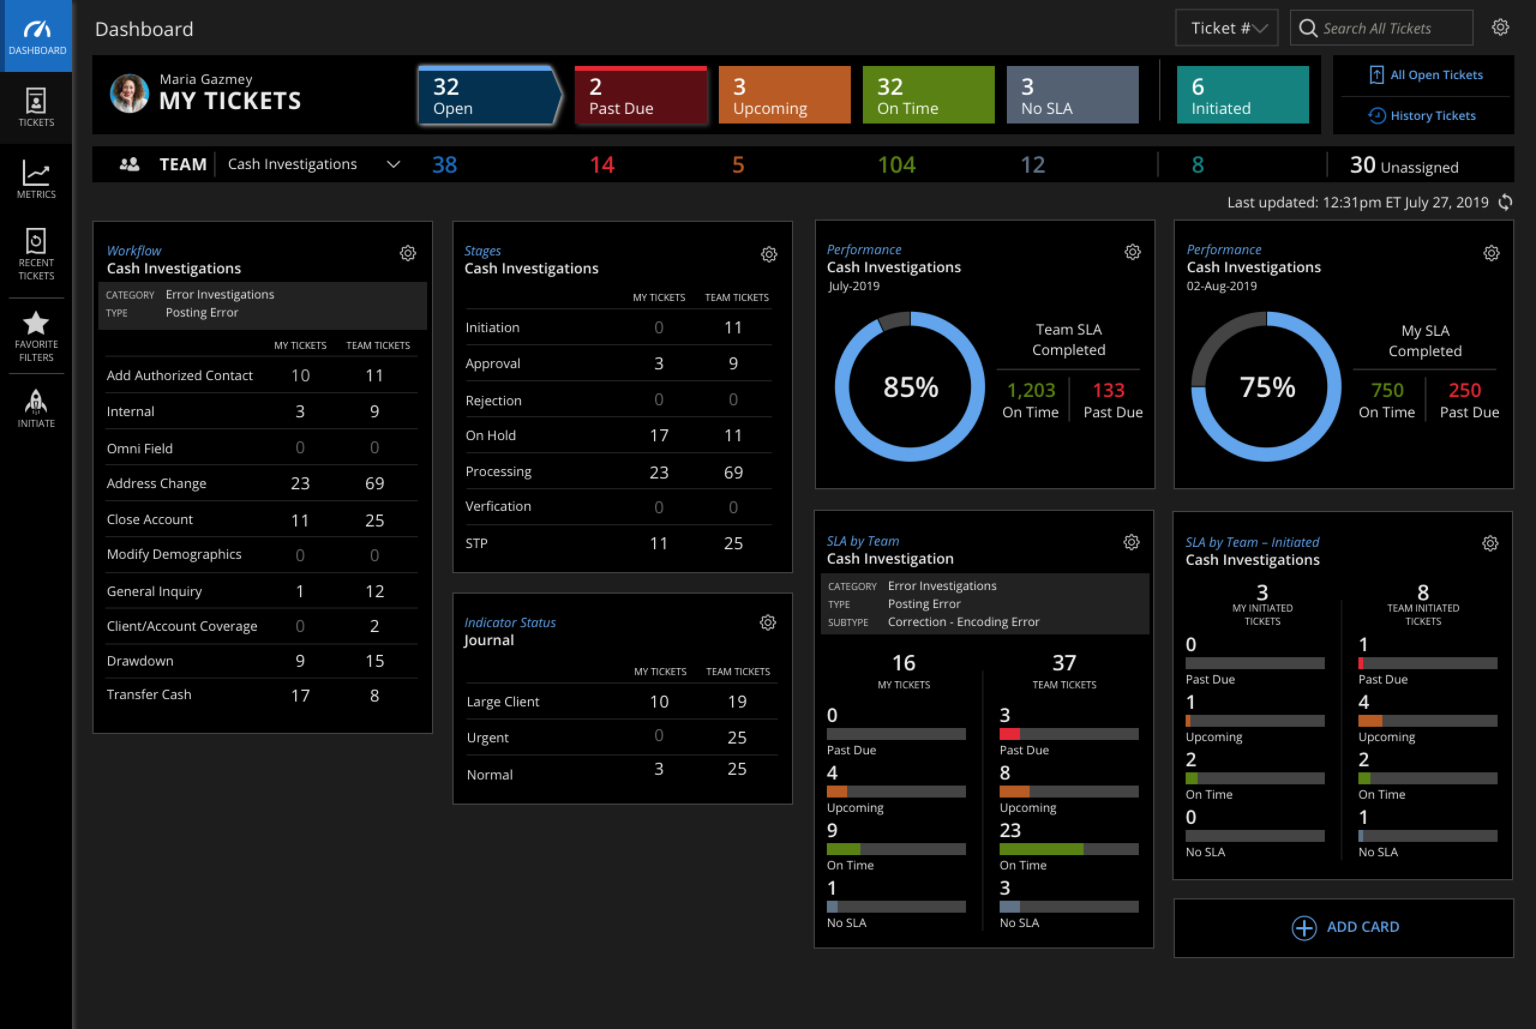Click the 6 Initiated tickets tile
Image resolution: width=1536 pixels, height=1029 pixels.
[1242, 94]
